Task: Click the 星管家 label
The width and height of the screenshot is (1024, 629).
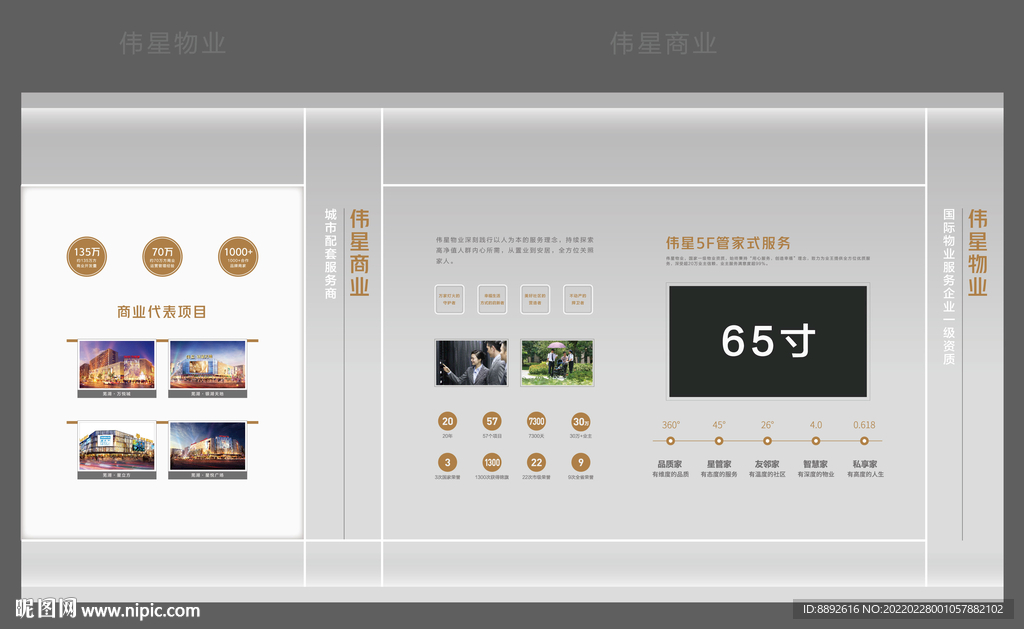Action: click(x=719, y=464)
